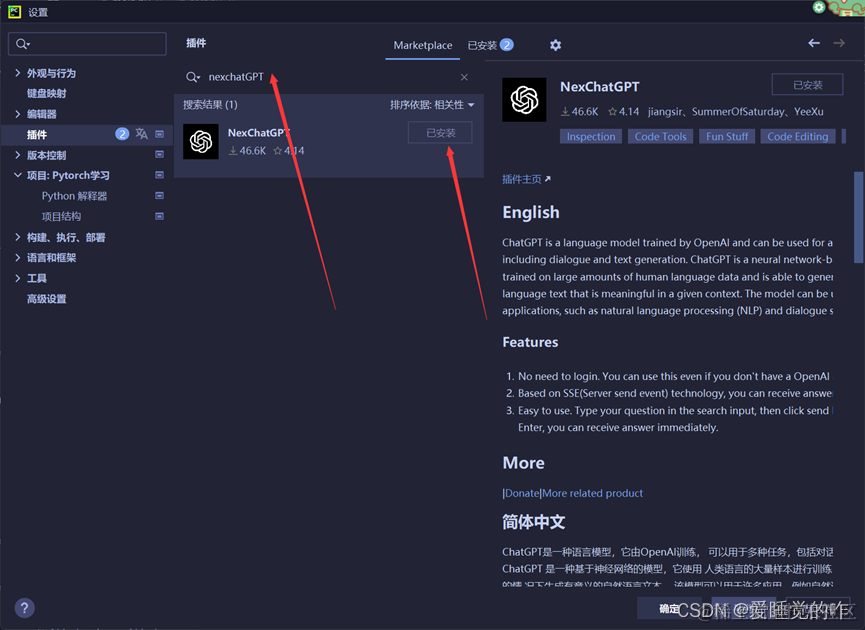Select 键盘映射 in the settings tree
This screenshot has height=630, width=865.
[x=46, y=93]
